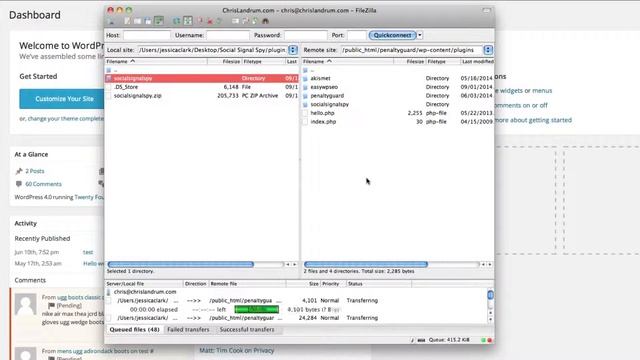Click the Comments bubble icon in At a Glance
Viewport: 640px width, 360px height.
19,184
